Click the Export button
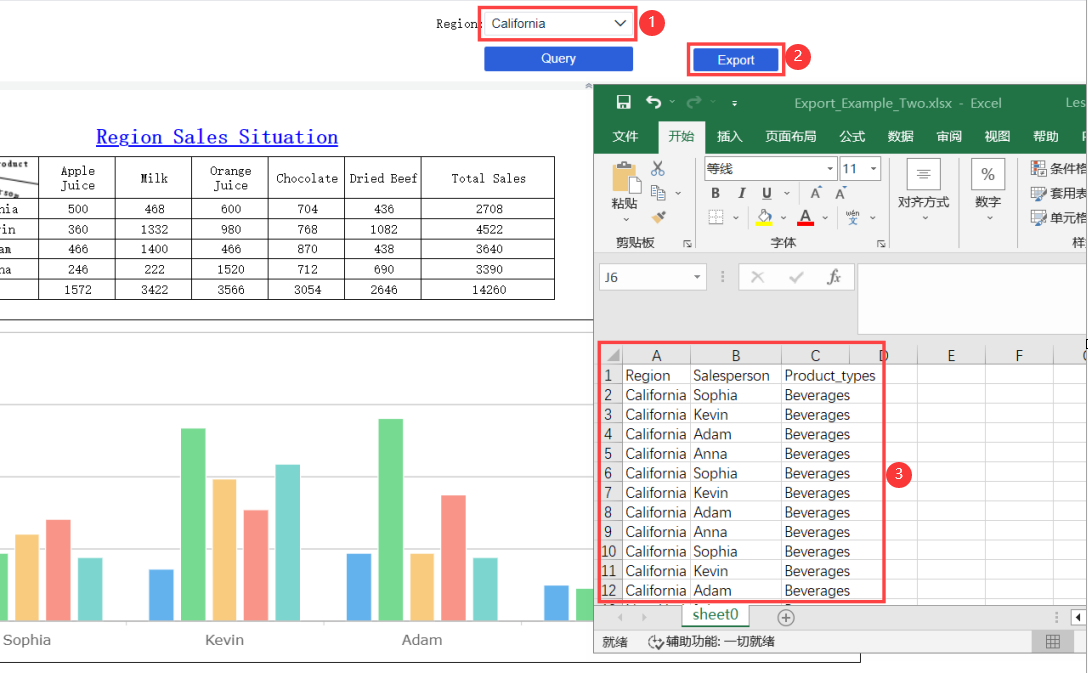 [x=735, y=59]
